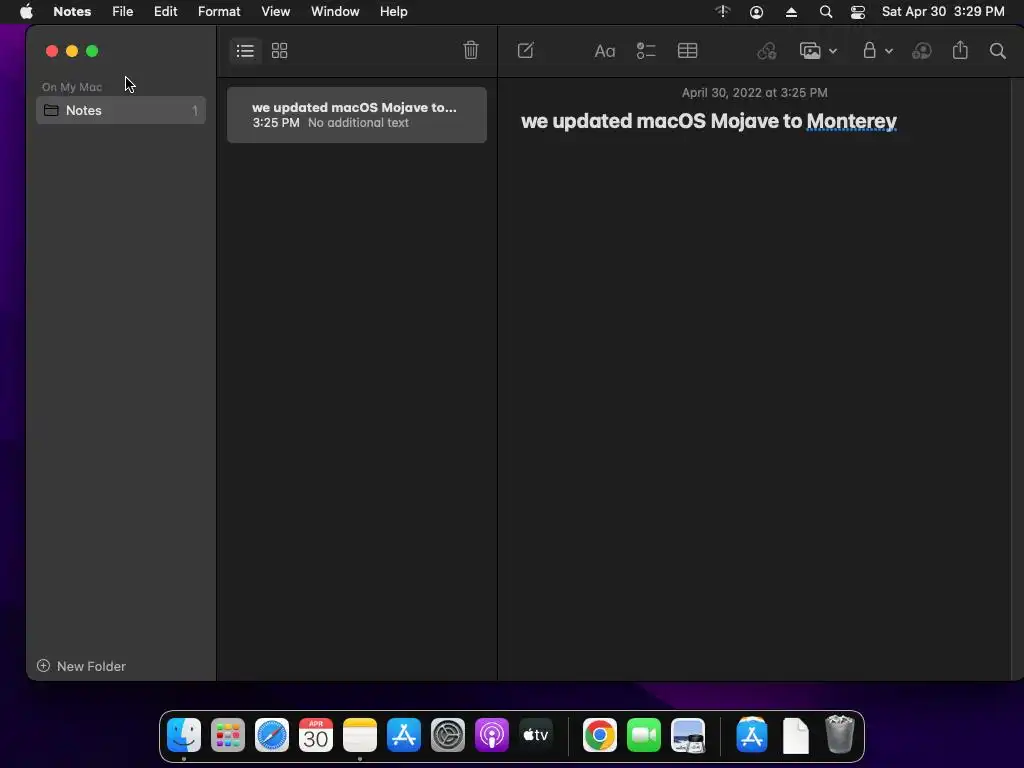Image resolution: width=1024 pixels, height=768 pixels.
Task: Switch to list view in Notes
Action: pos(246,51)
